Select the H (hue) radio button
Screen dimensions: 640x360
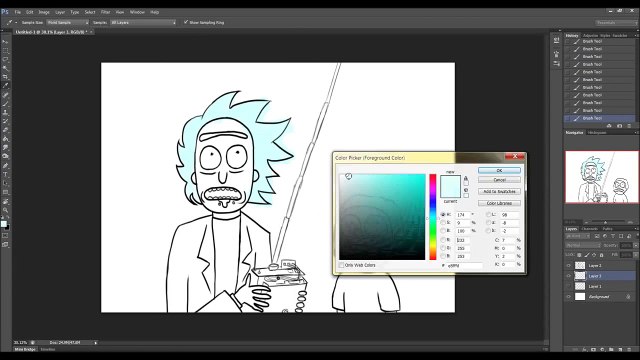(x=443, y=214)
